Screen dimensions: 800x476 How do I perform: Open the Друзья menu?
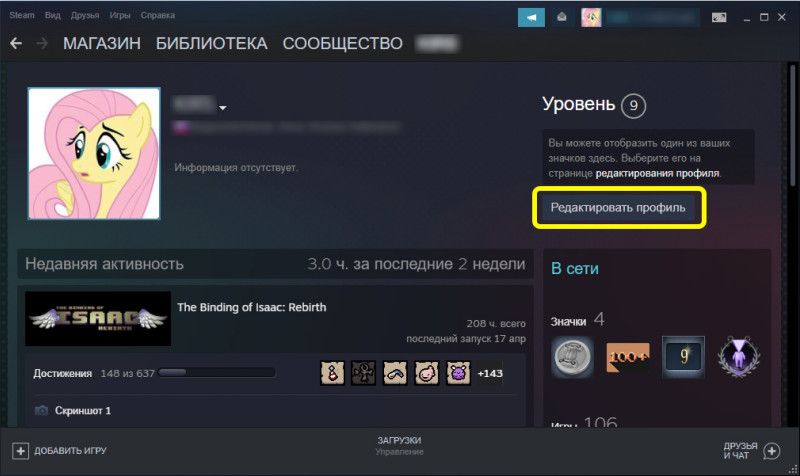85,15
